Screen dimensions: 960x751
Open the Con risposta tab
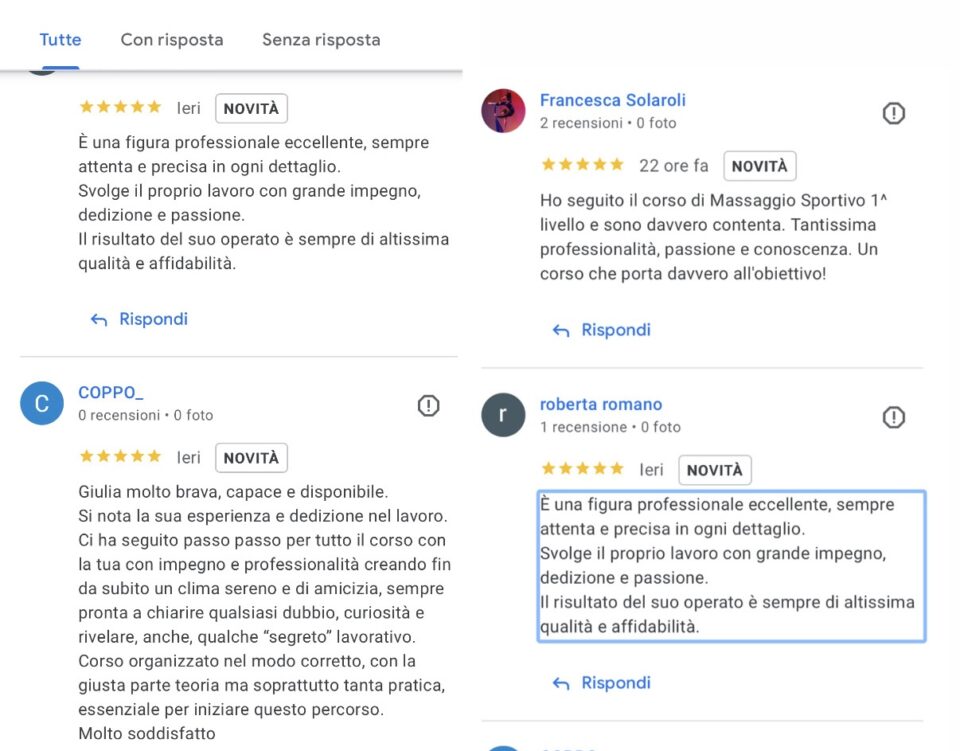click(172, 40)
